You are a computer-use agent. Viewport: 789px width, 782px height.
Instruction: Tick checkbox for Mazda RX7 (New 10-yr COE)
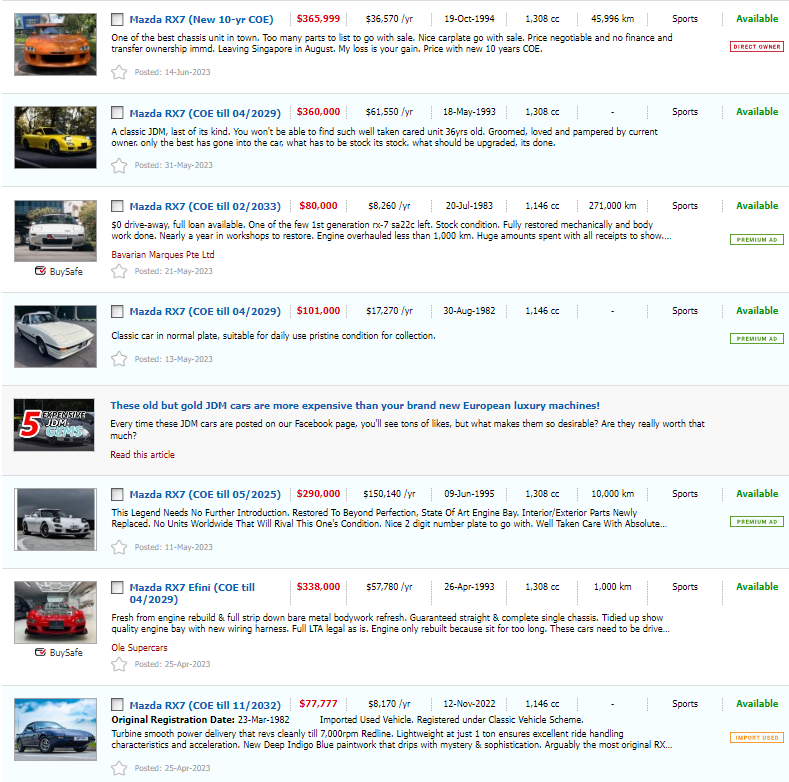pos(118,19)
